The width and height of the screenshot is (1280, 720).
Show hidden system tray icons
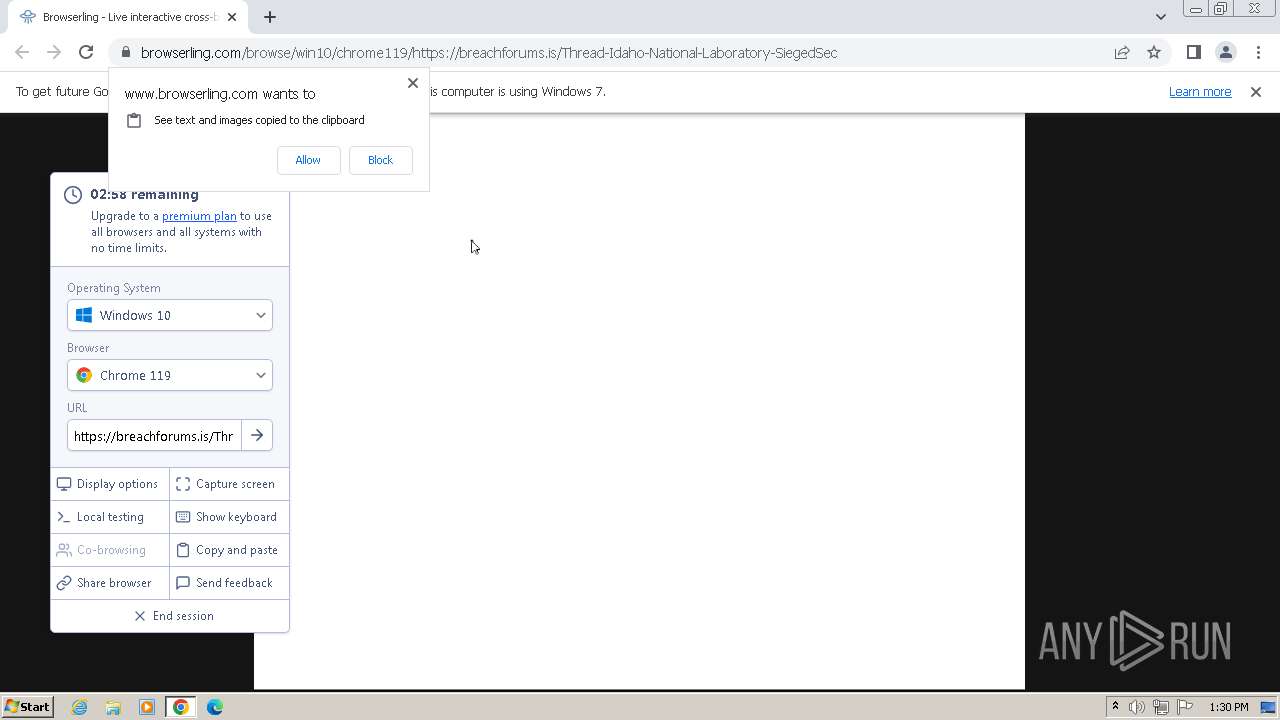click(1115, 707)
